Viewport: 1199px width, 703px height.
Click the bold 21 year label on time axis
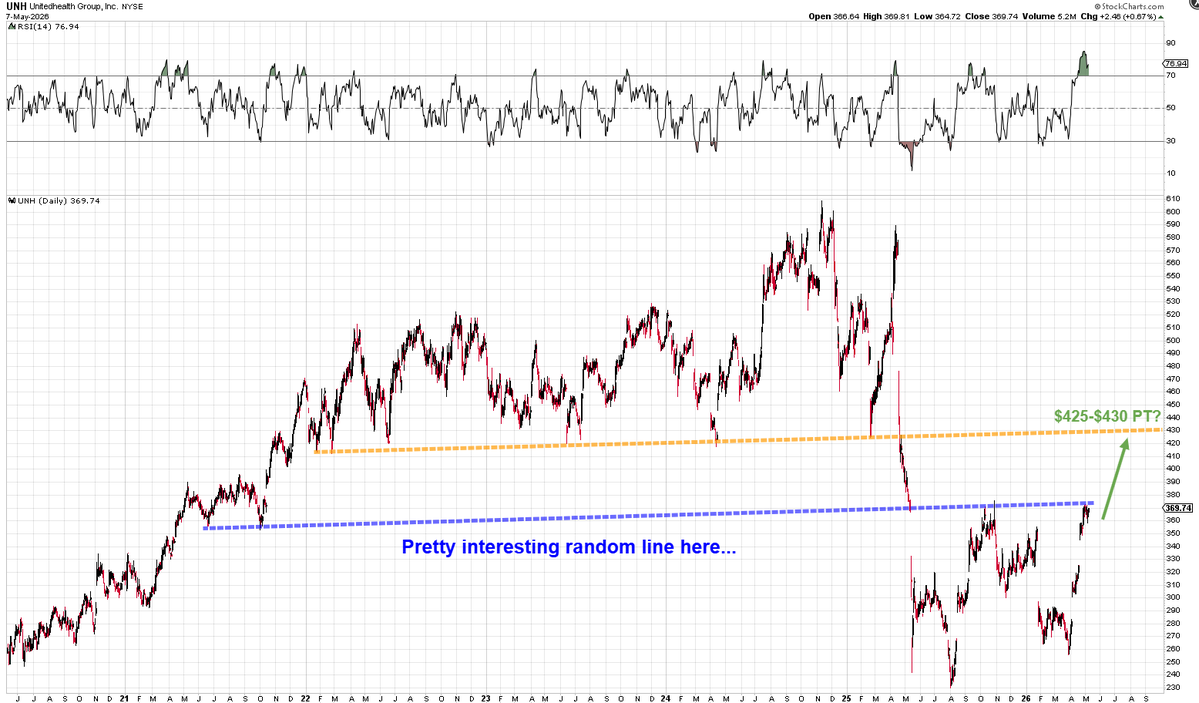coord(124,698)
